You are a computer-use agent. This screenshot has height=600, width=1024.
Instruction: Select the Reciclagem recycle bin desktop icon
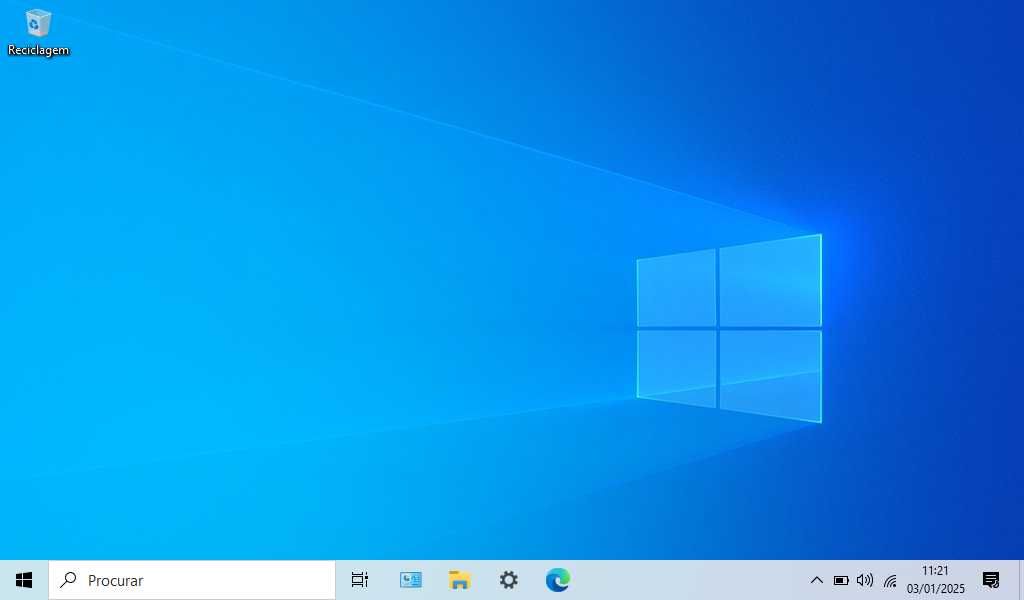(x=38, y=33)
